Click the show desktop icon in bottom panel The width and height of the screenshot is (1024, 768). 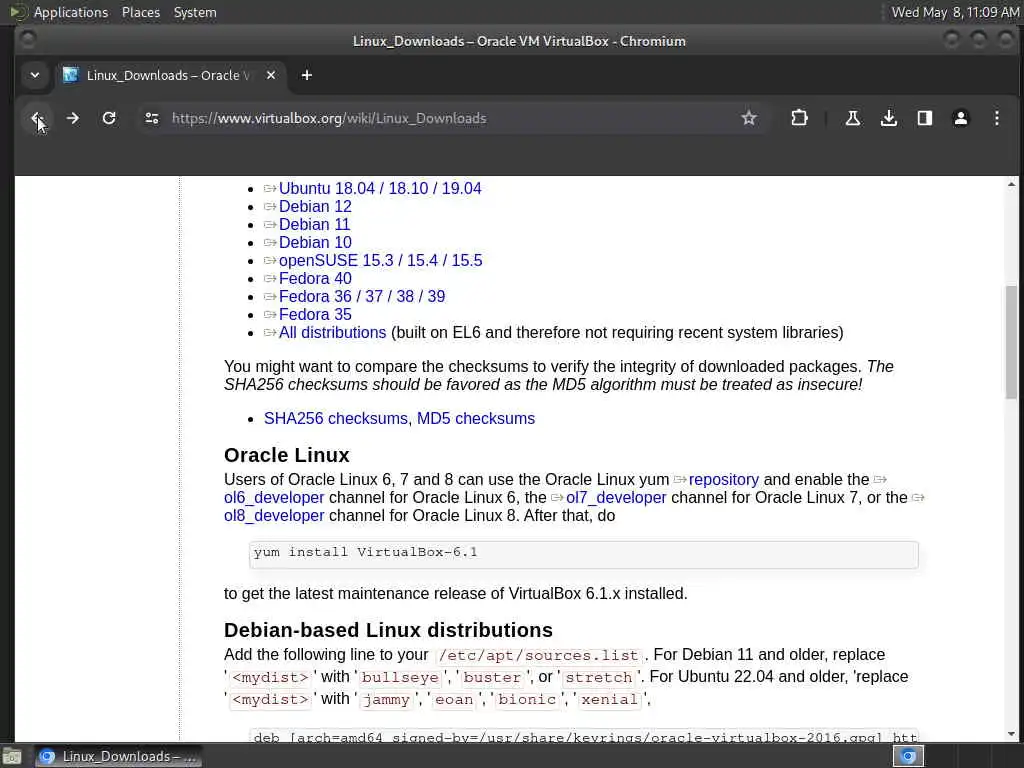click(12, 757)
